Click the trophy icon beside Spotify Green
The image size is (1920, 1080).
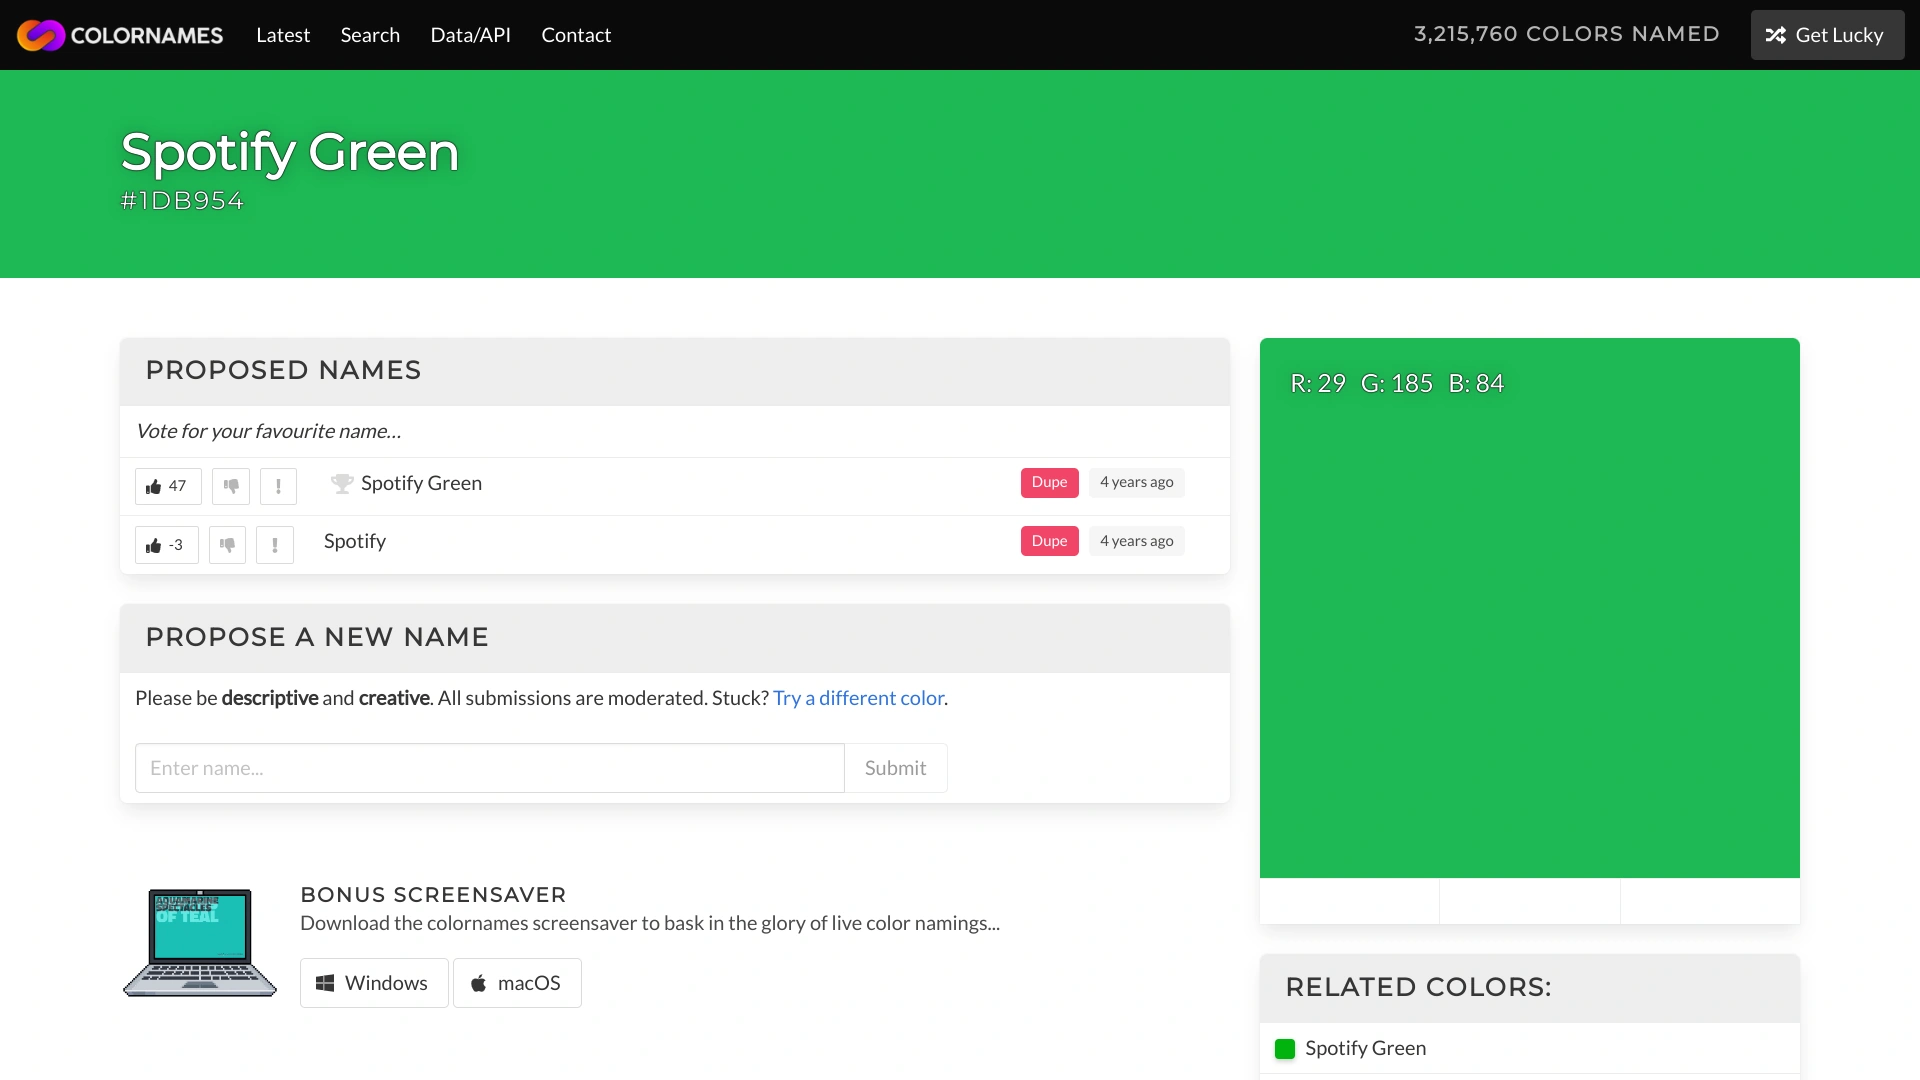(x=340, y=483)
